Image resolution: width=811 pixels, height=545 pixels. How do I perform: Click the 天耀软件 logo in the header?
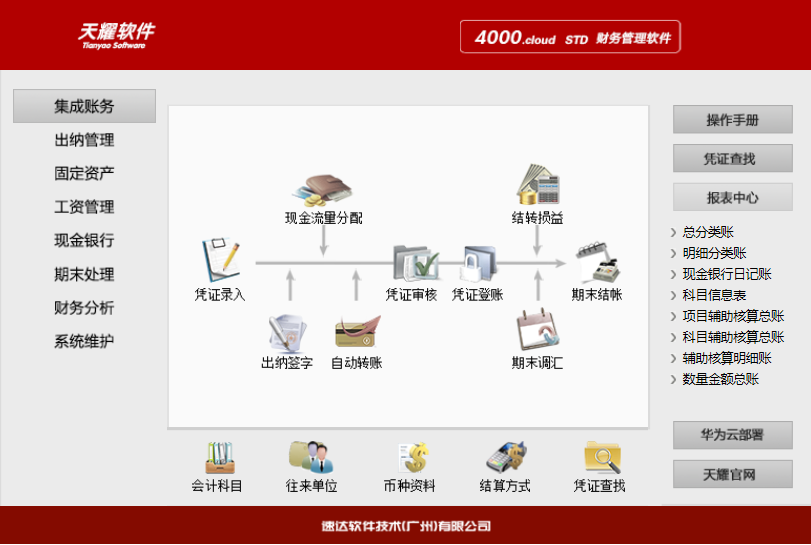116,35
